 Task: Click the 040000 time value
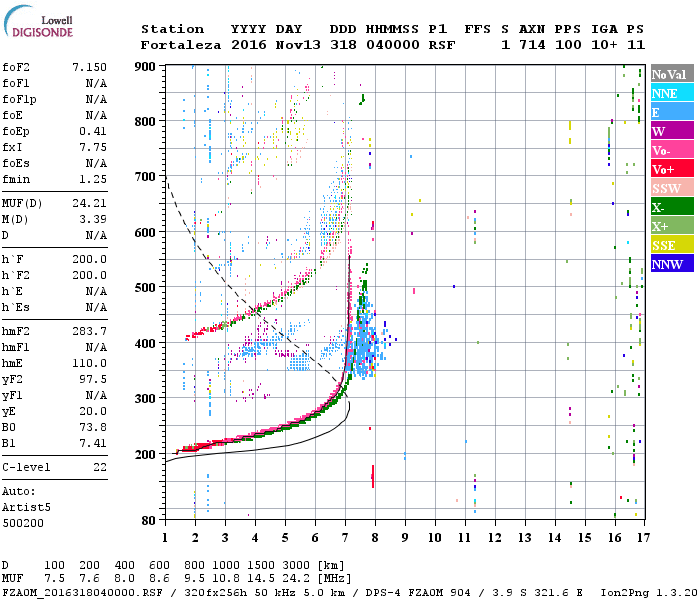click(x=393, y=45)
